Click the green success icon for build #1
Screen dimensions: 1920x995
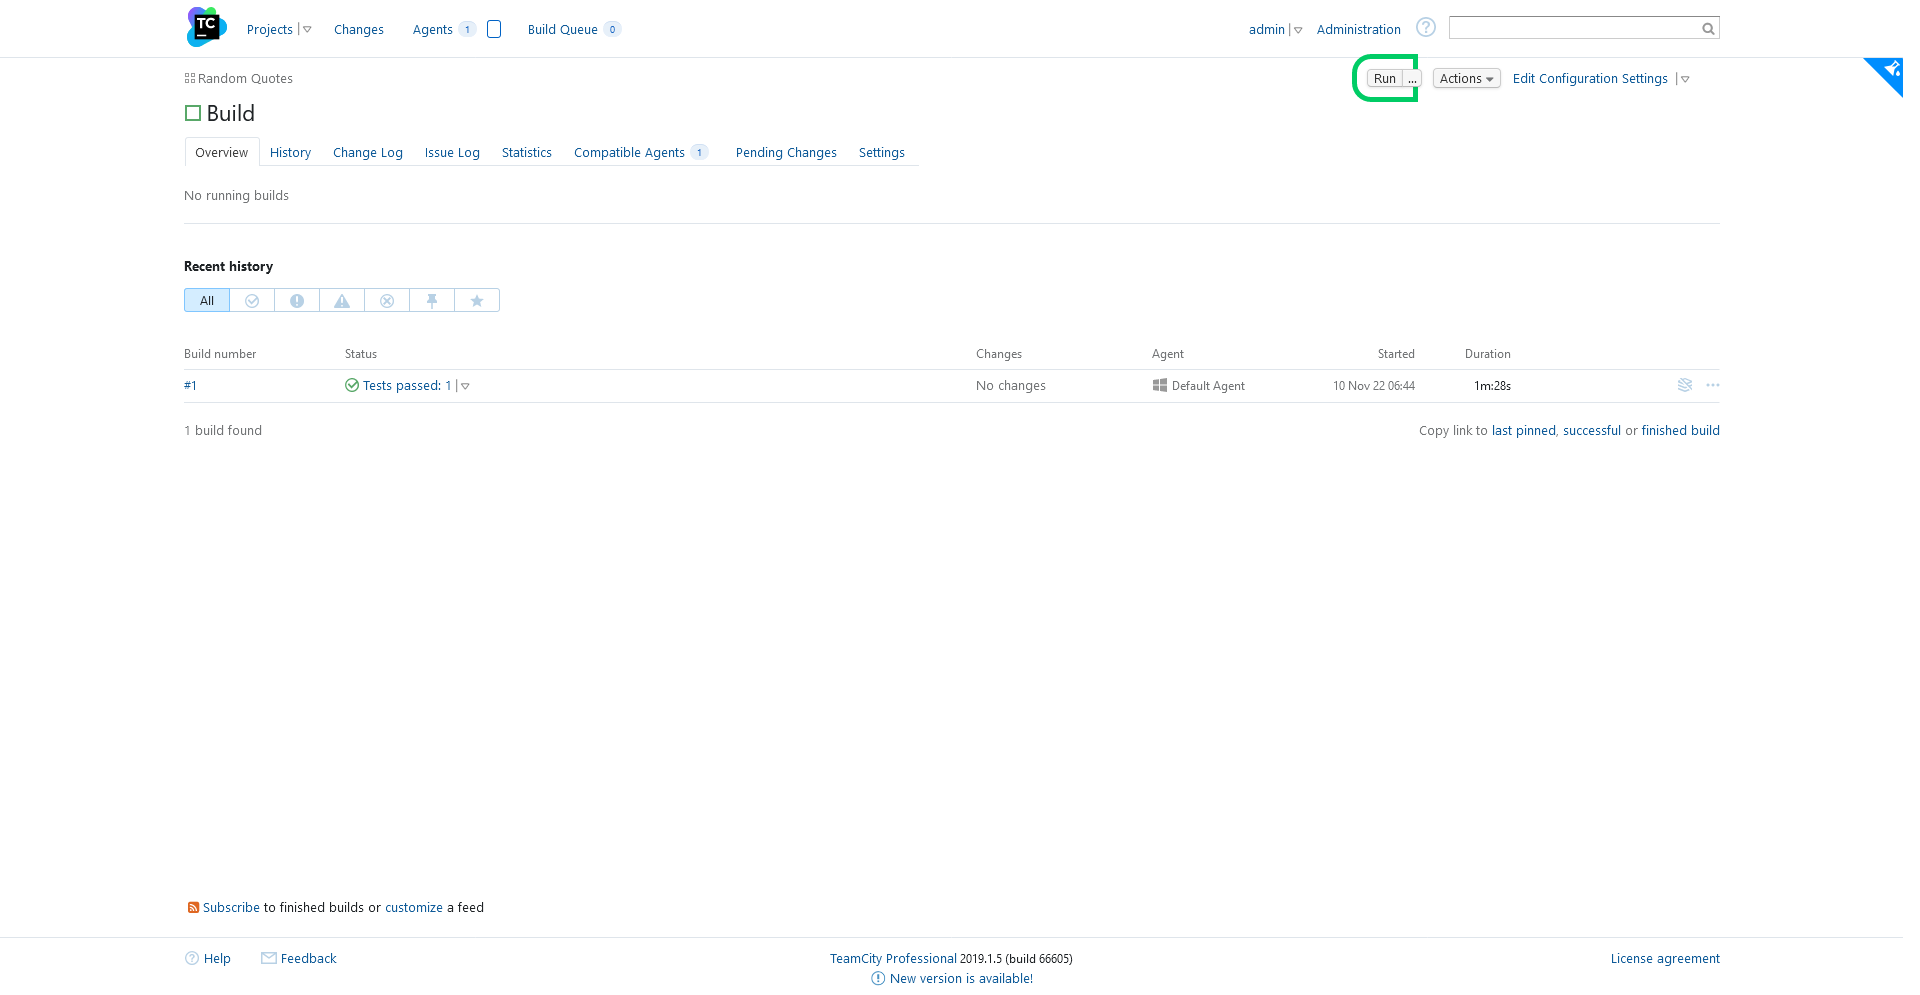[352, 385]
